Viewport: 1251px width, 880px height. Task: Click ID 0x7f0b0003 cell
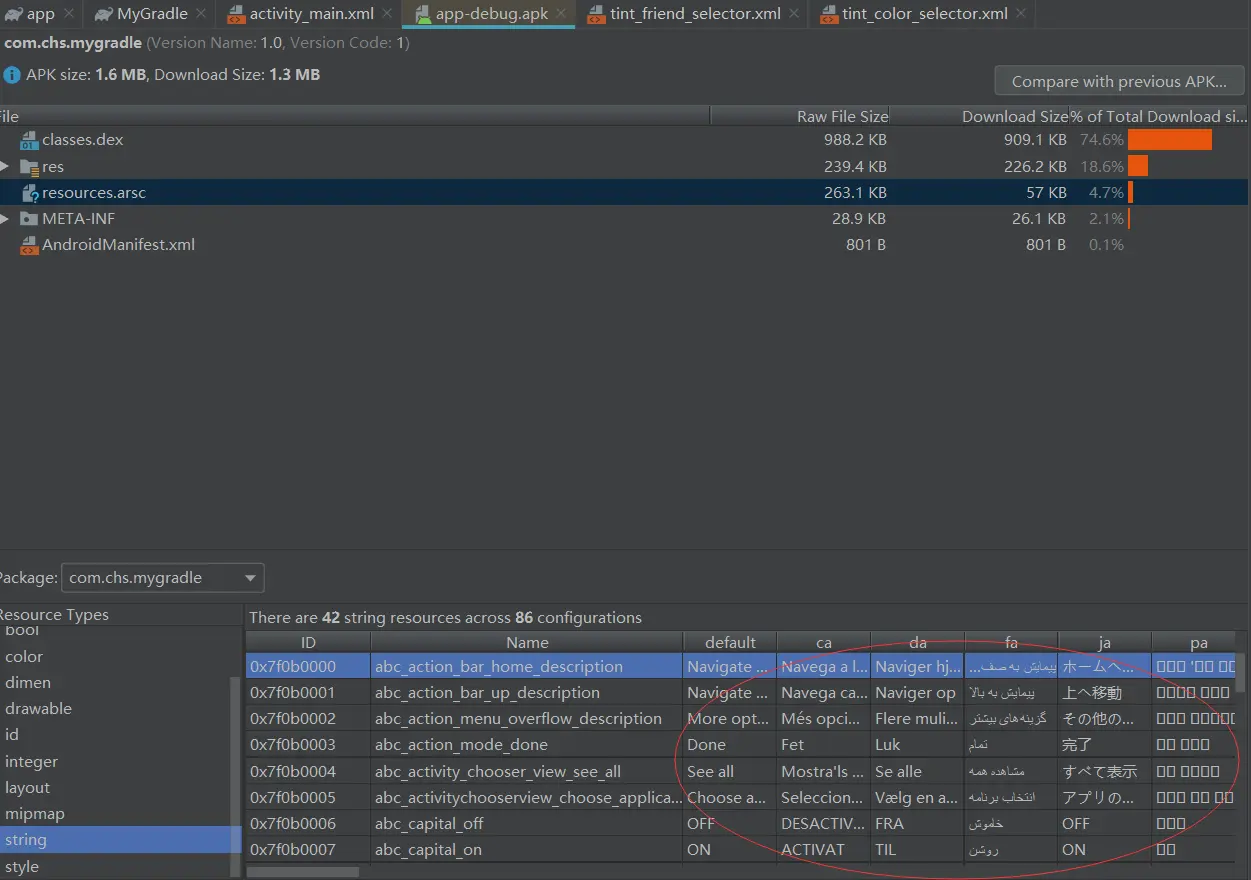coord(308,745)
